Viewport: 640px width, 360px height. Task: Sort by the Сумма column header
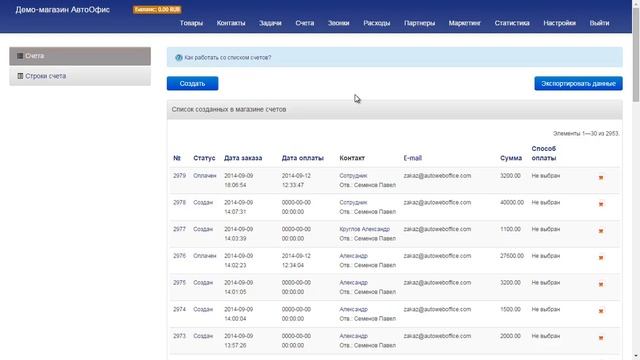[x=511, y=158]
